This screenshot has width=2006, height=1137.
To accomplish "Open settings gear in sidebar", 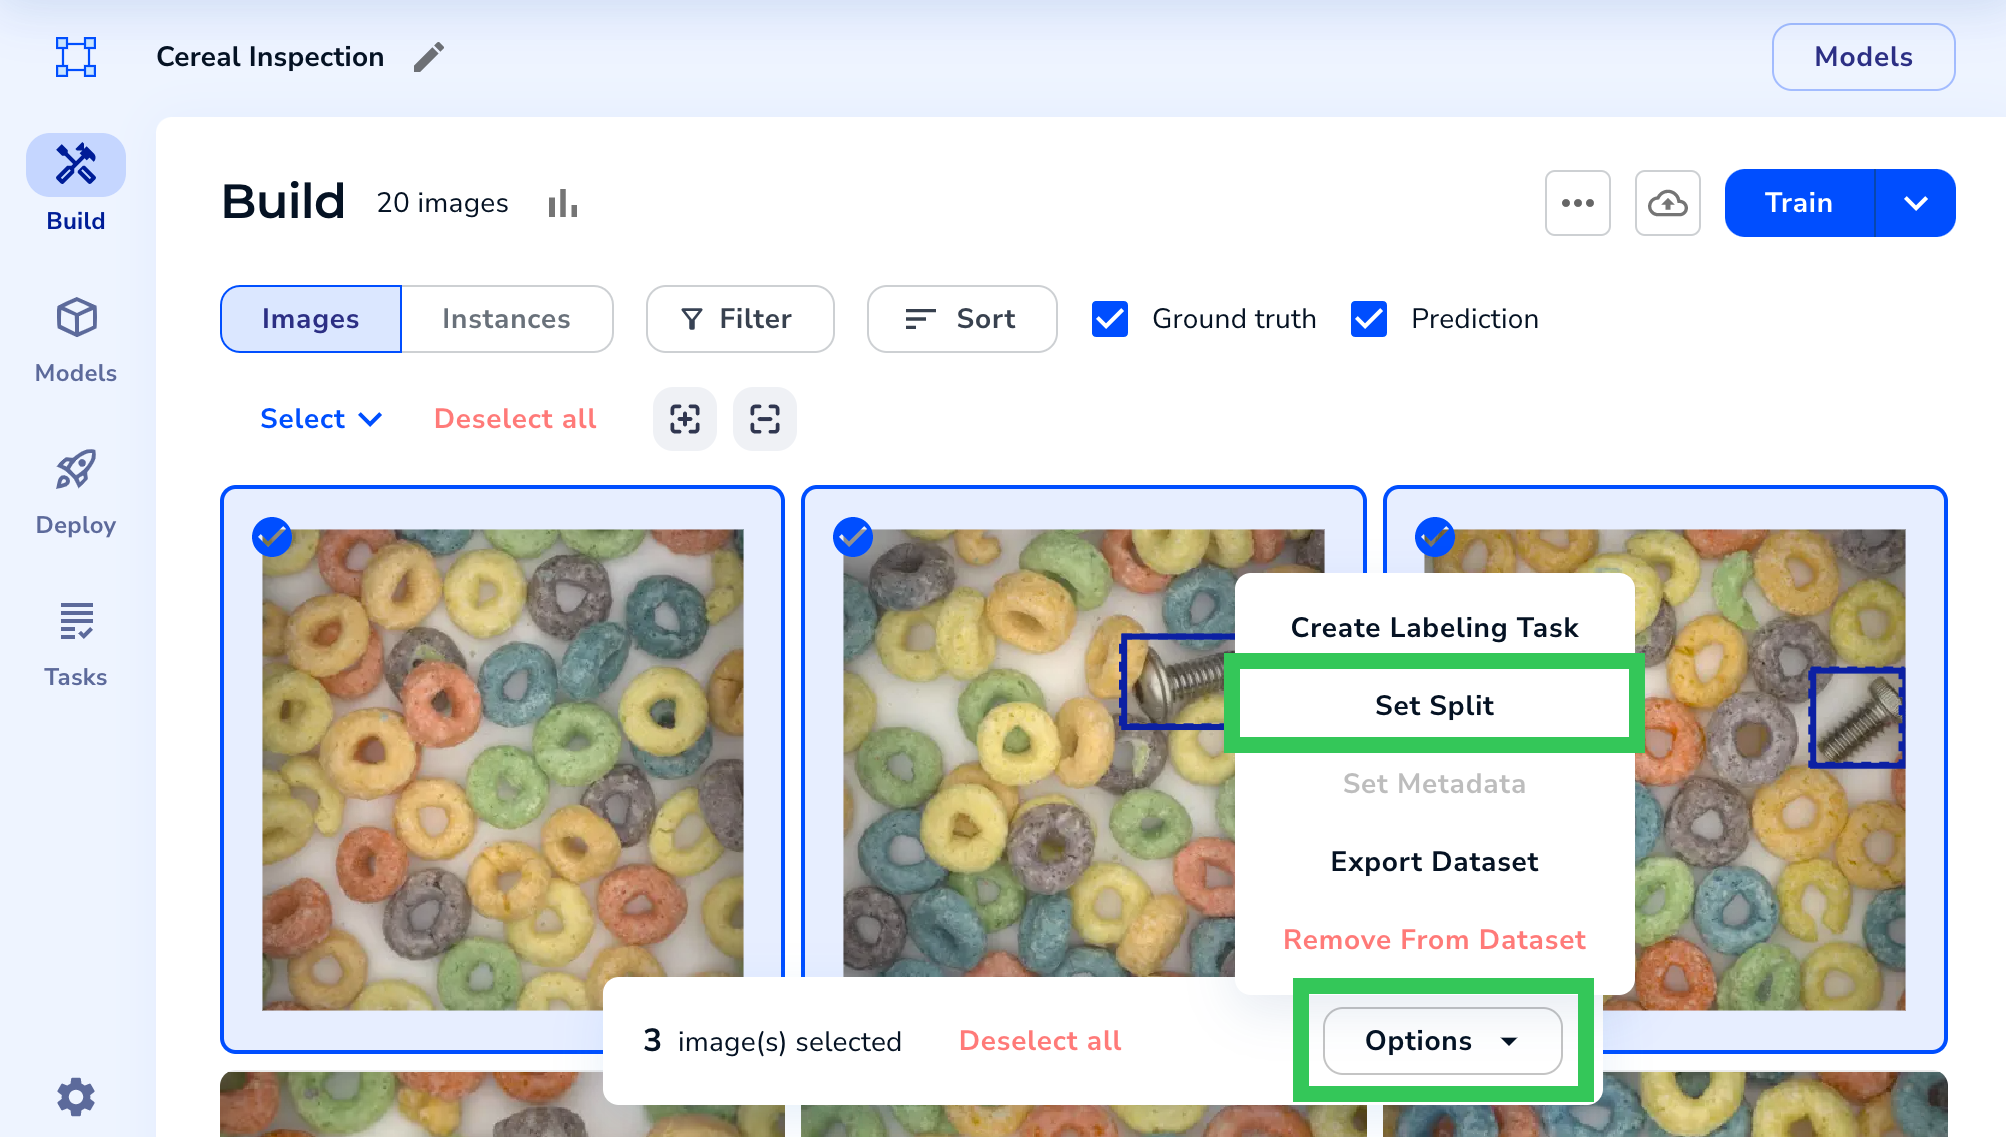I will (x=76, y=1097).
